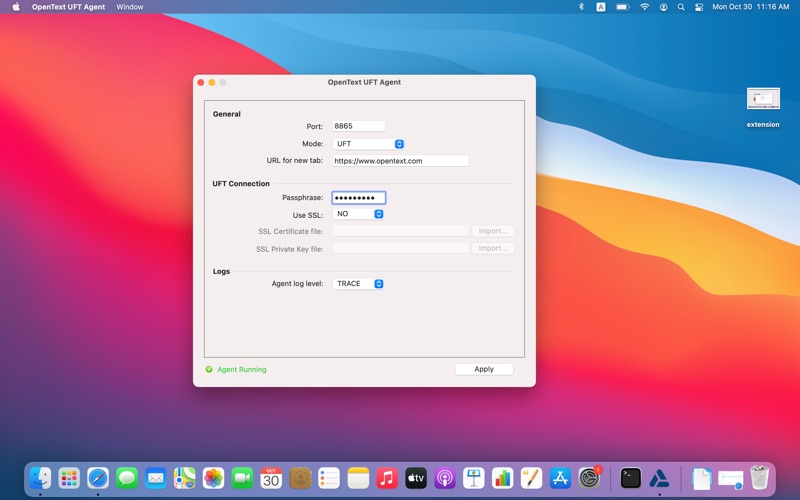Launch System Preferences from dock

(590, 479)
